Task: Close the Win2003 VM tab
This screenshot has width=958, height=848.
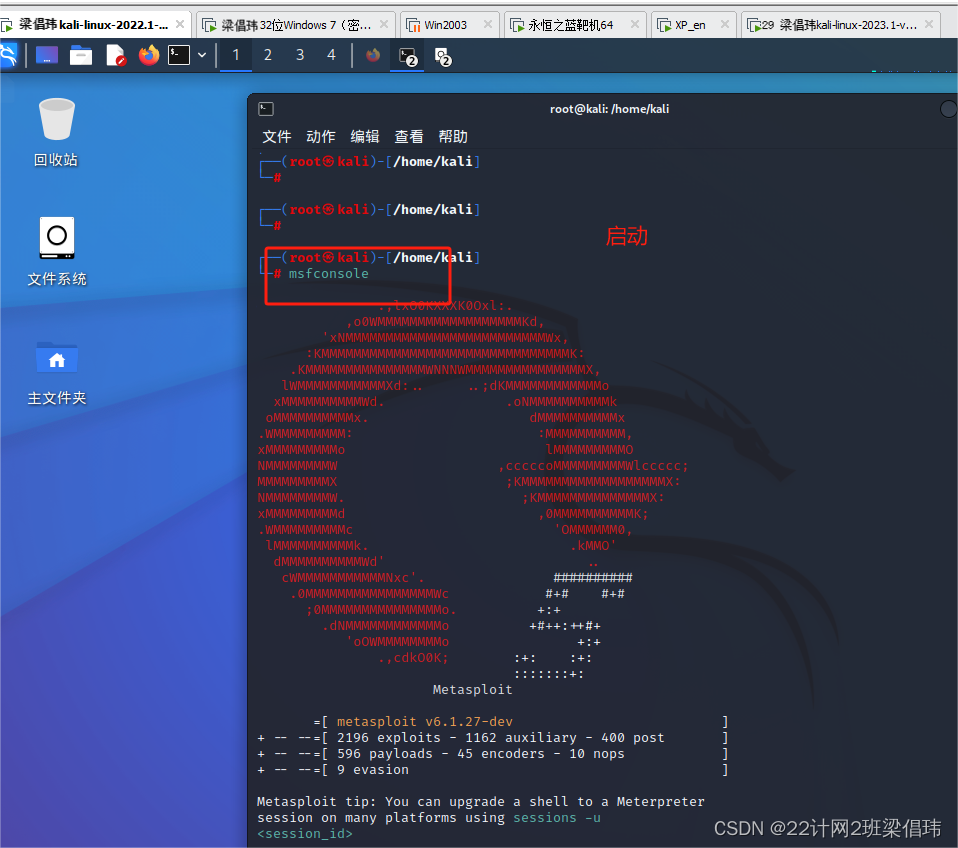Action: pos(488,24)
